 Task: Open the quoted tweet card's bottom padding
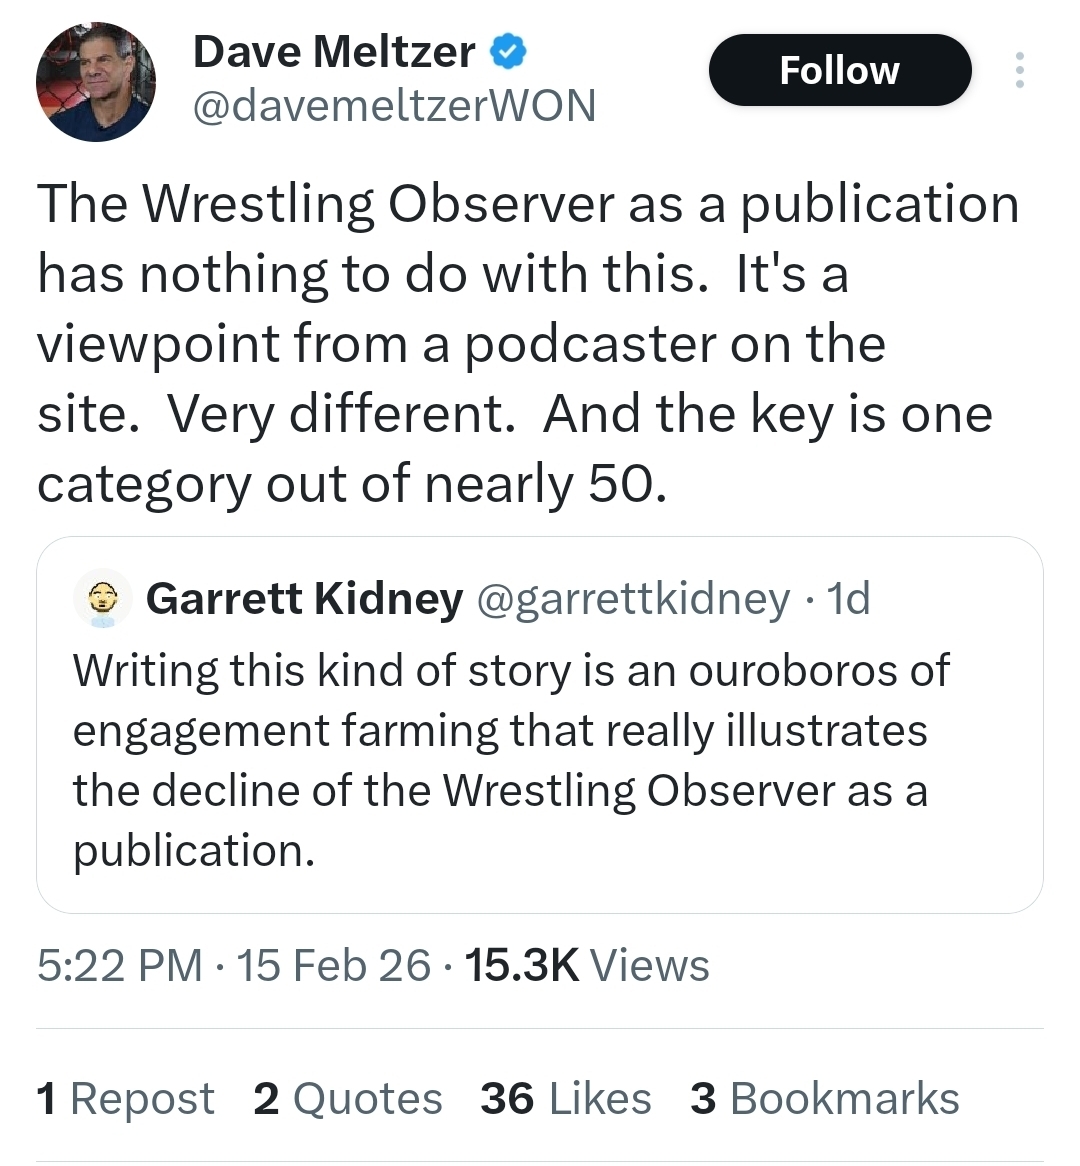[x=540, y=894]
